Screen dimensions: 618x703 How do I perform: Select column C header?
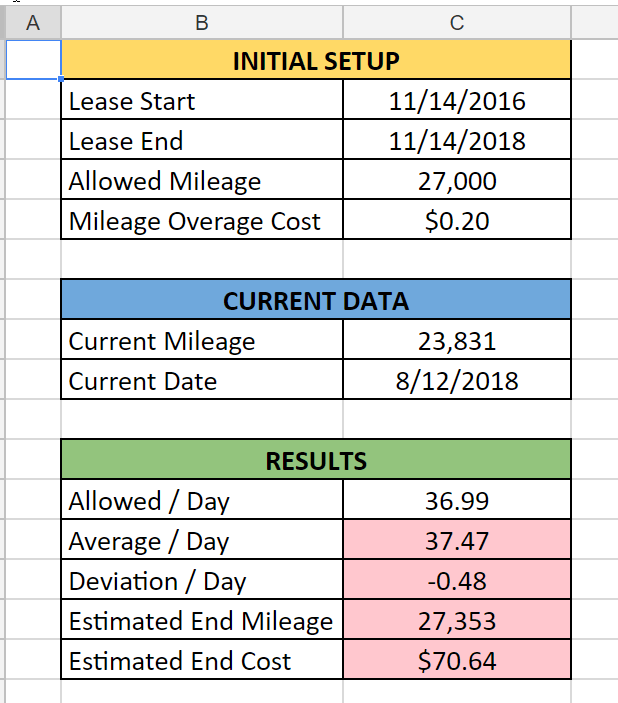(457, 22)
